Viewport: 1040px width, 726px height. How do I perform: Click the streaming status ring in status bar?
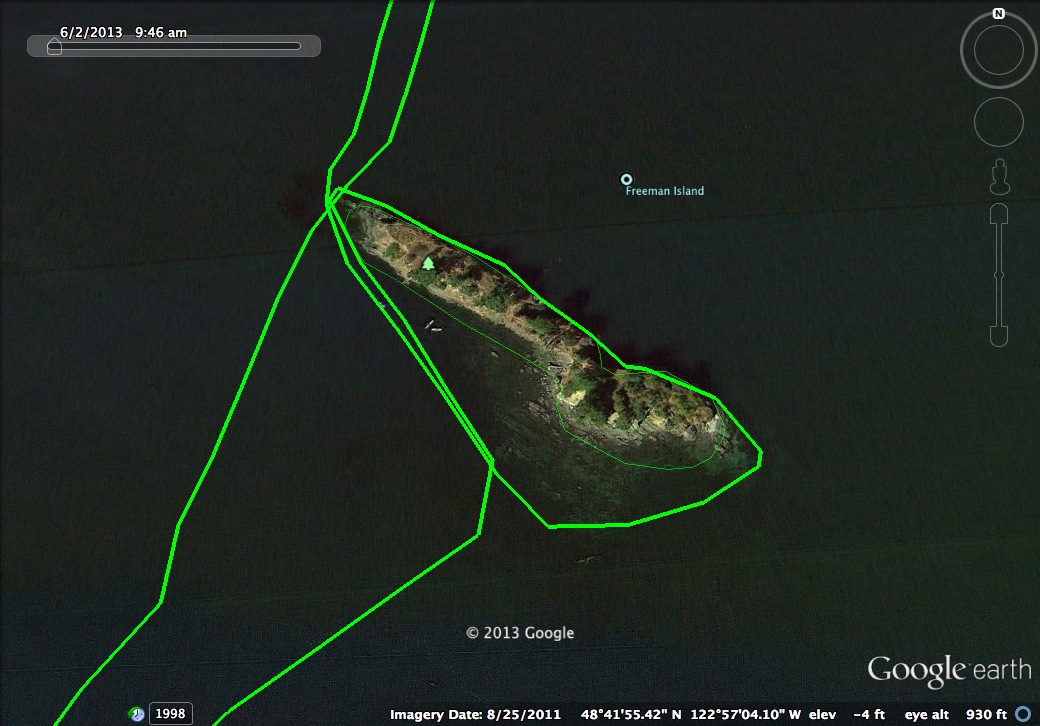point(1023,714)
